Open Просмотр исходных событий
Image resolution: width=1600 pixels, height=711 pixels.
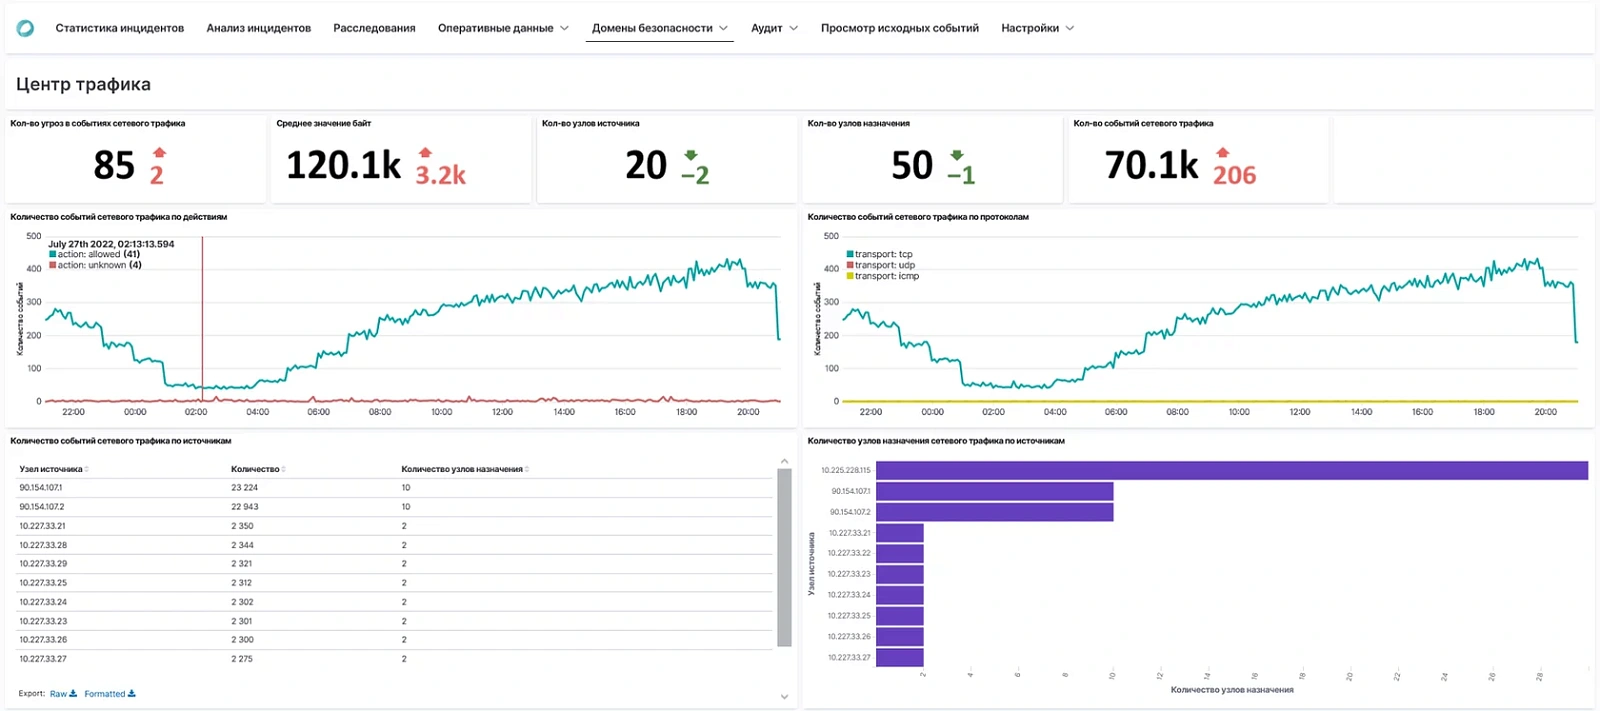pos(900,28)
